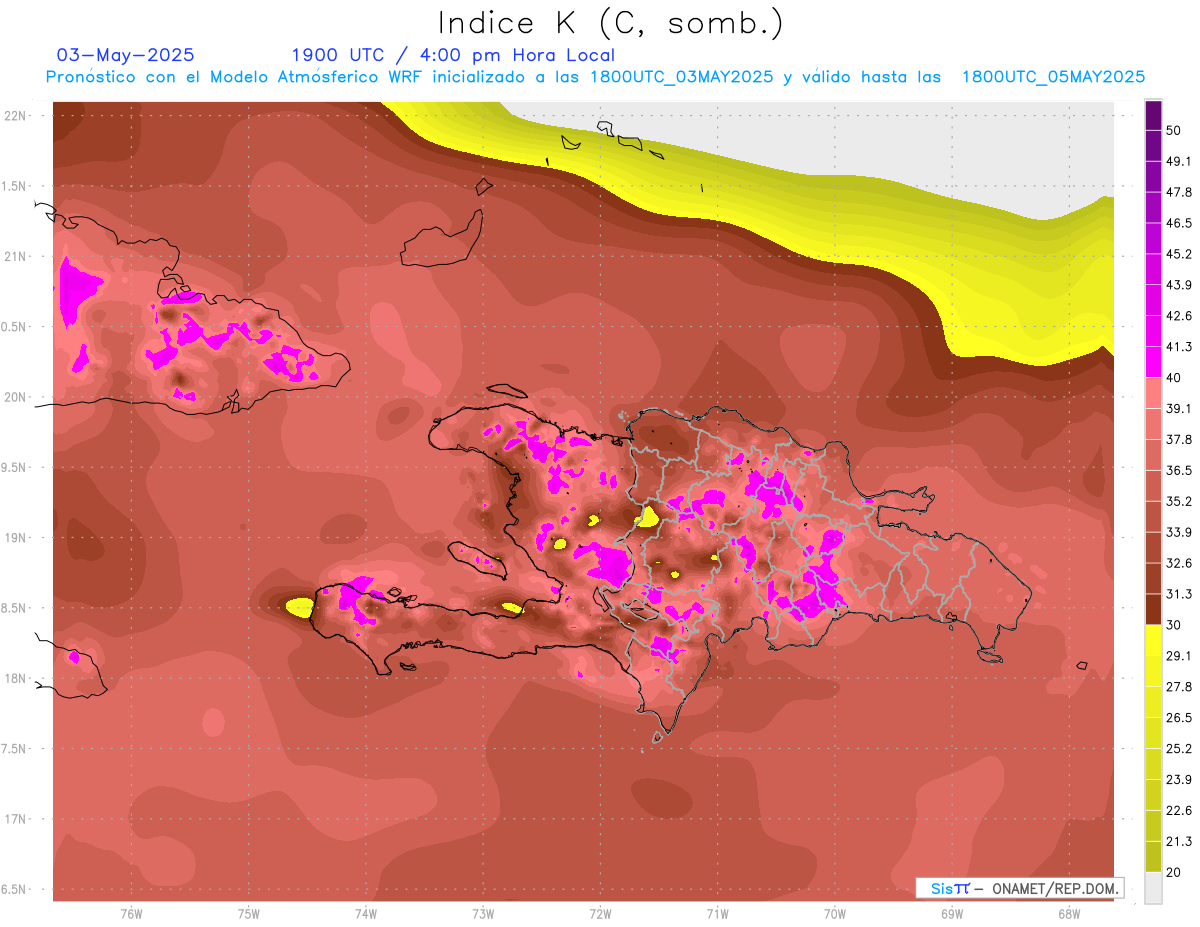
Task: Click the '27.8' color scale value
Action: 1179,687
